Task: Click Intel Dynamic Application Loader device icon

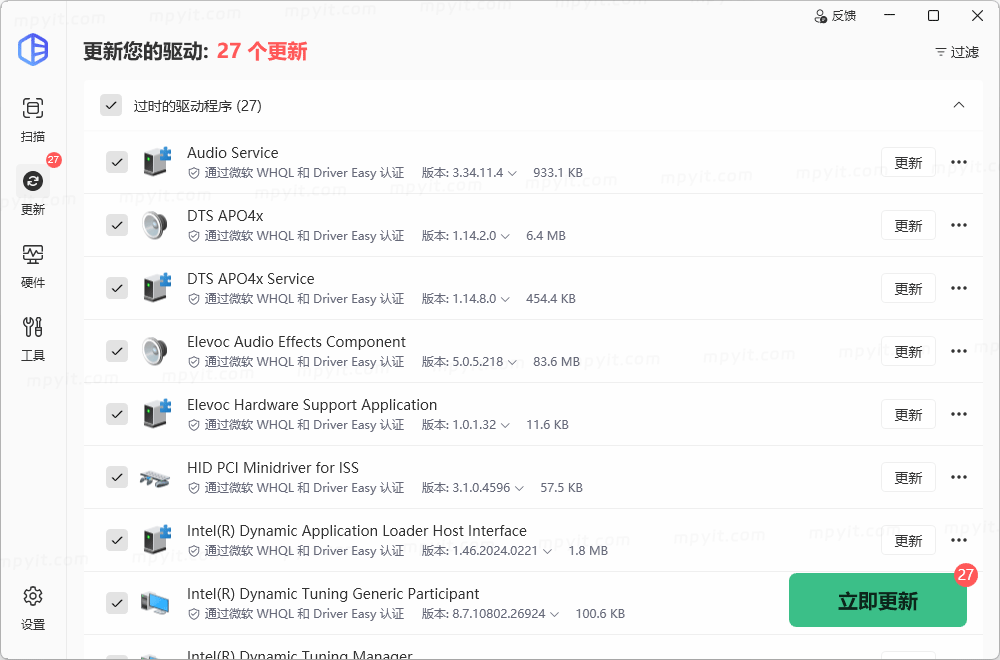Action: click(x=157, y=540)
